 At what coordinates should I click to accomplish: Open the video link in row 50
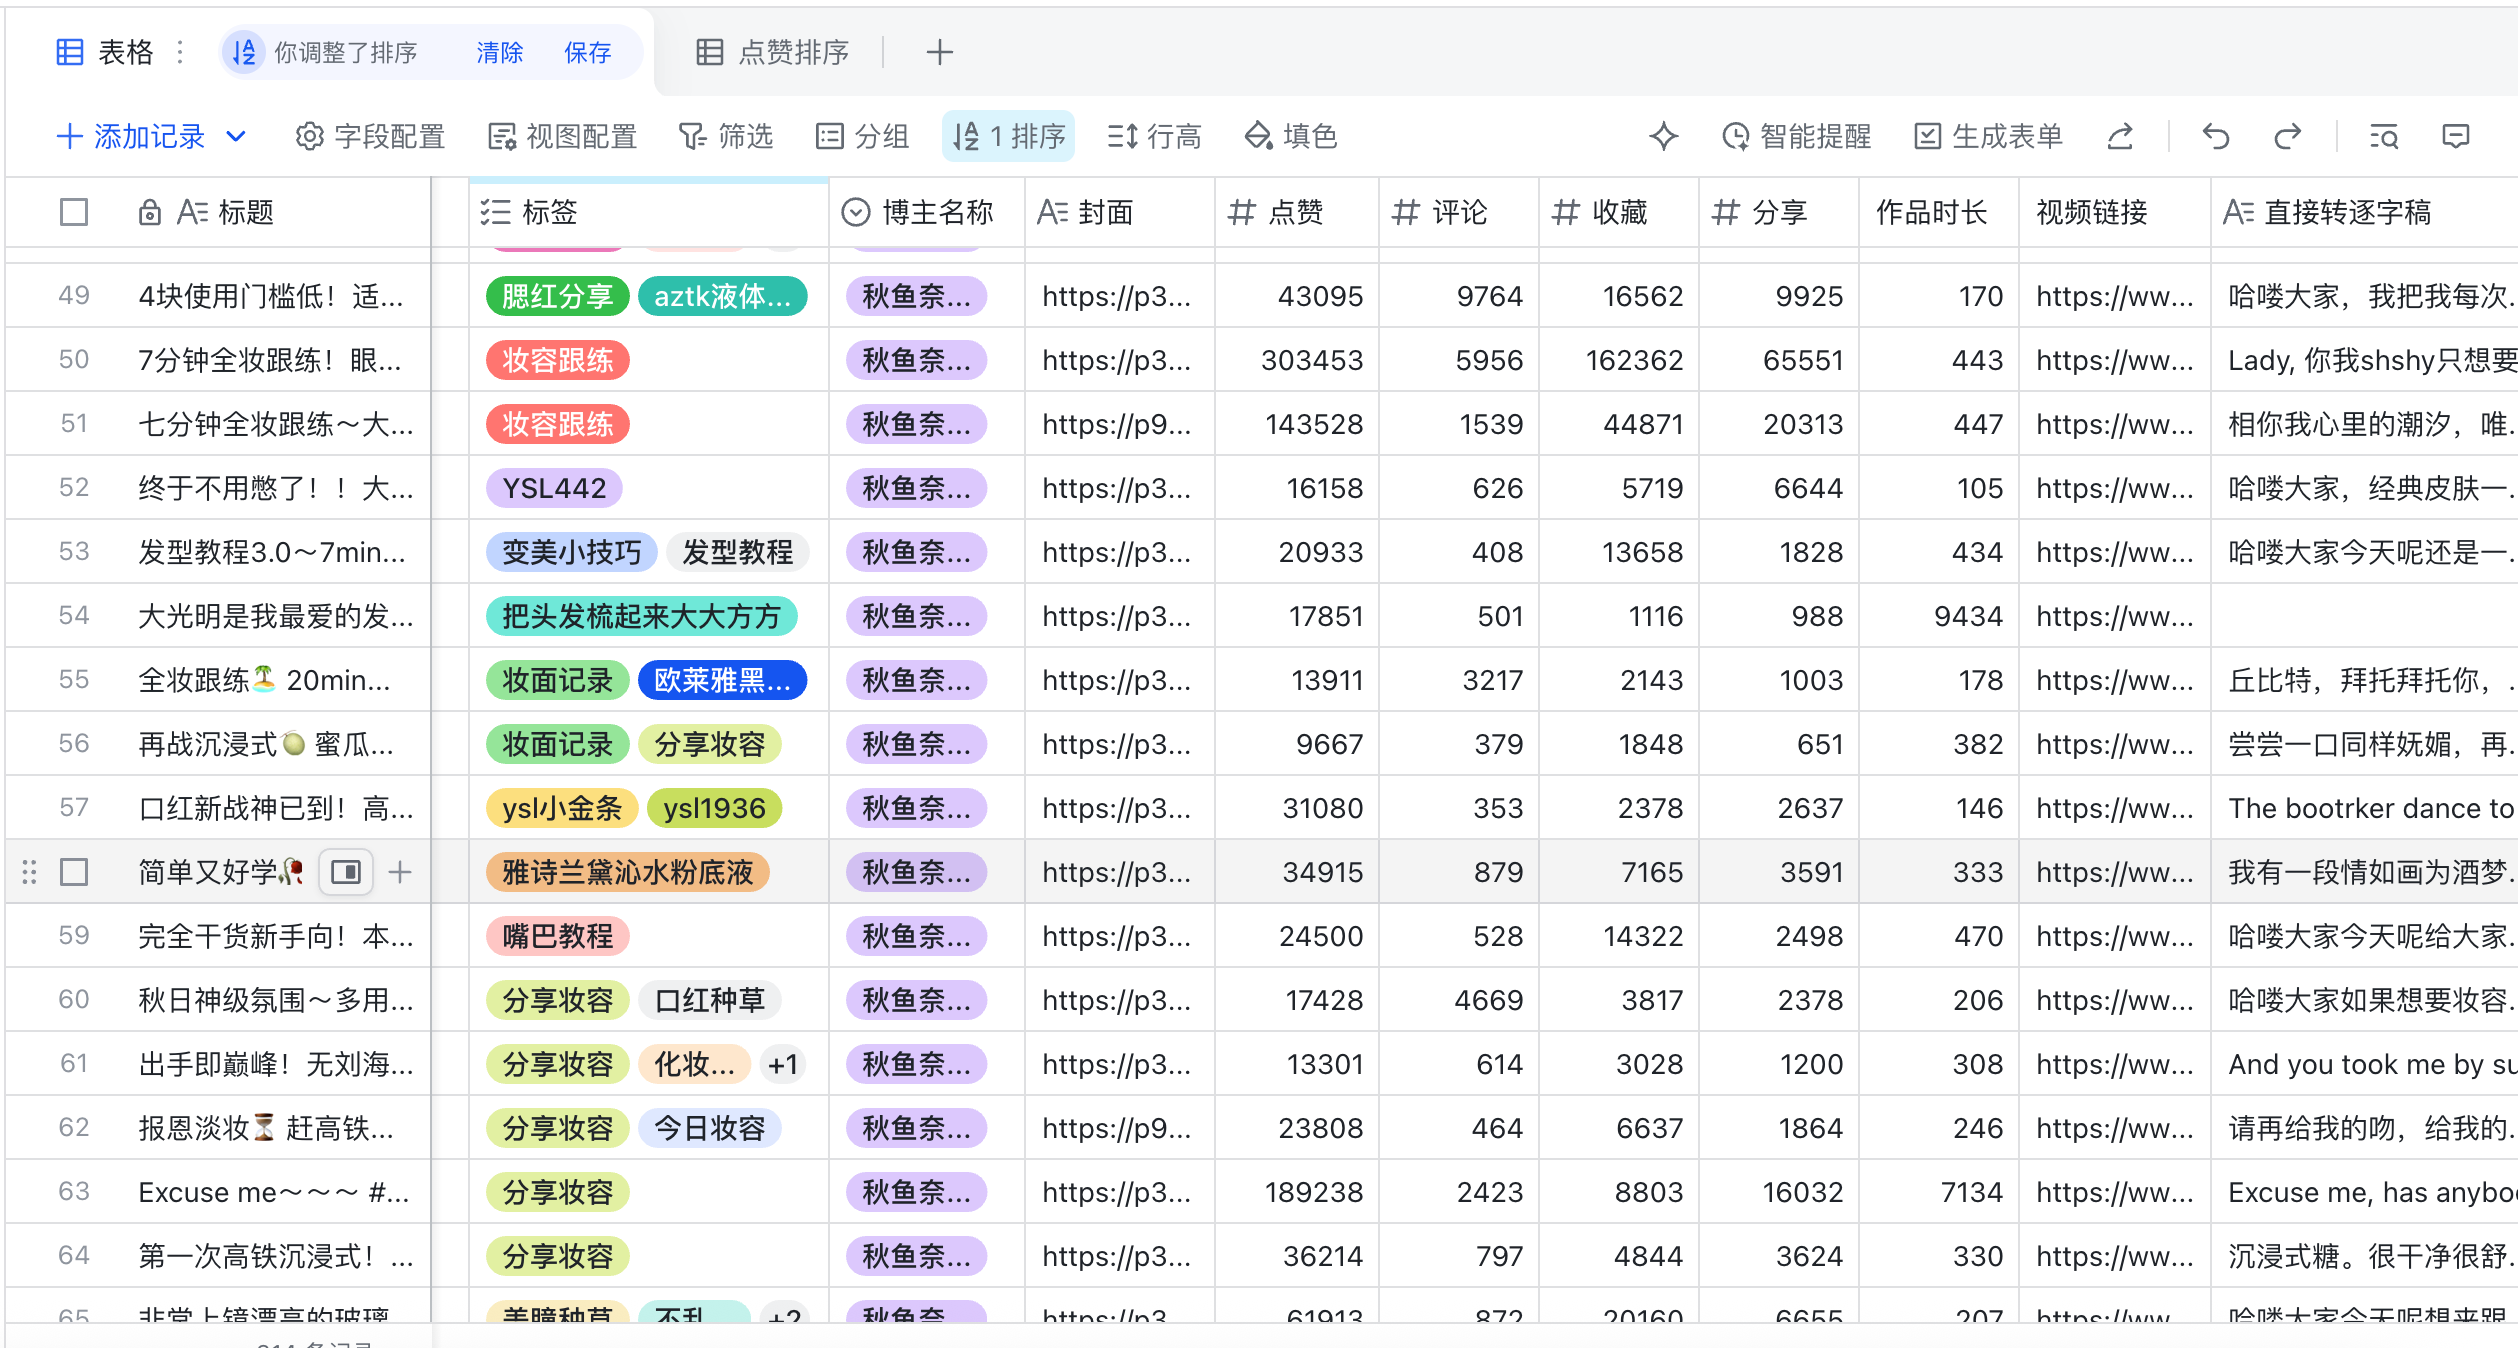point(2115,360)
